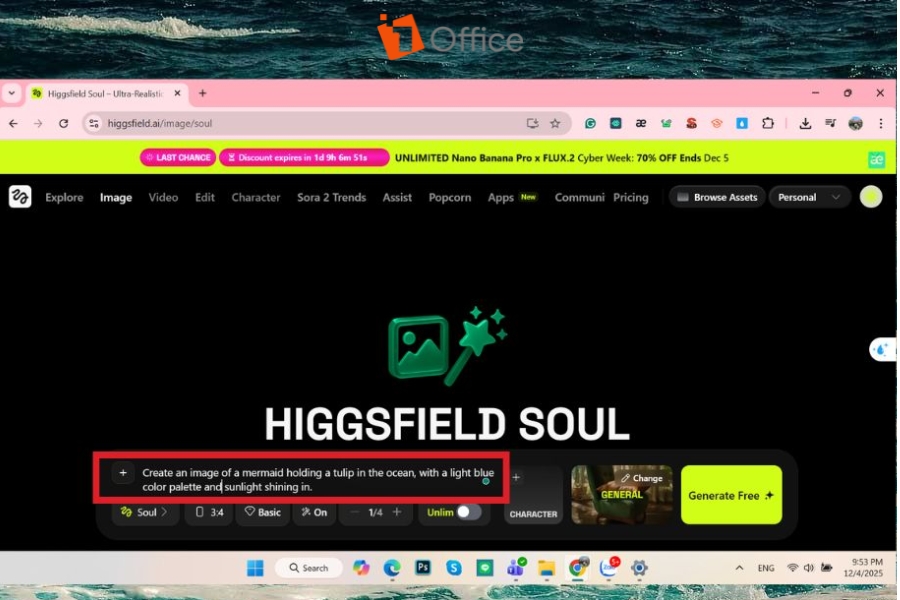The height and width of the screenshot is (600, 900).
Task: Select the Higgsfield Soul browser tab
Action: 106,94
